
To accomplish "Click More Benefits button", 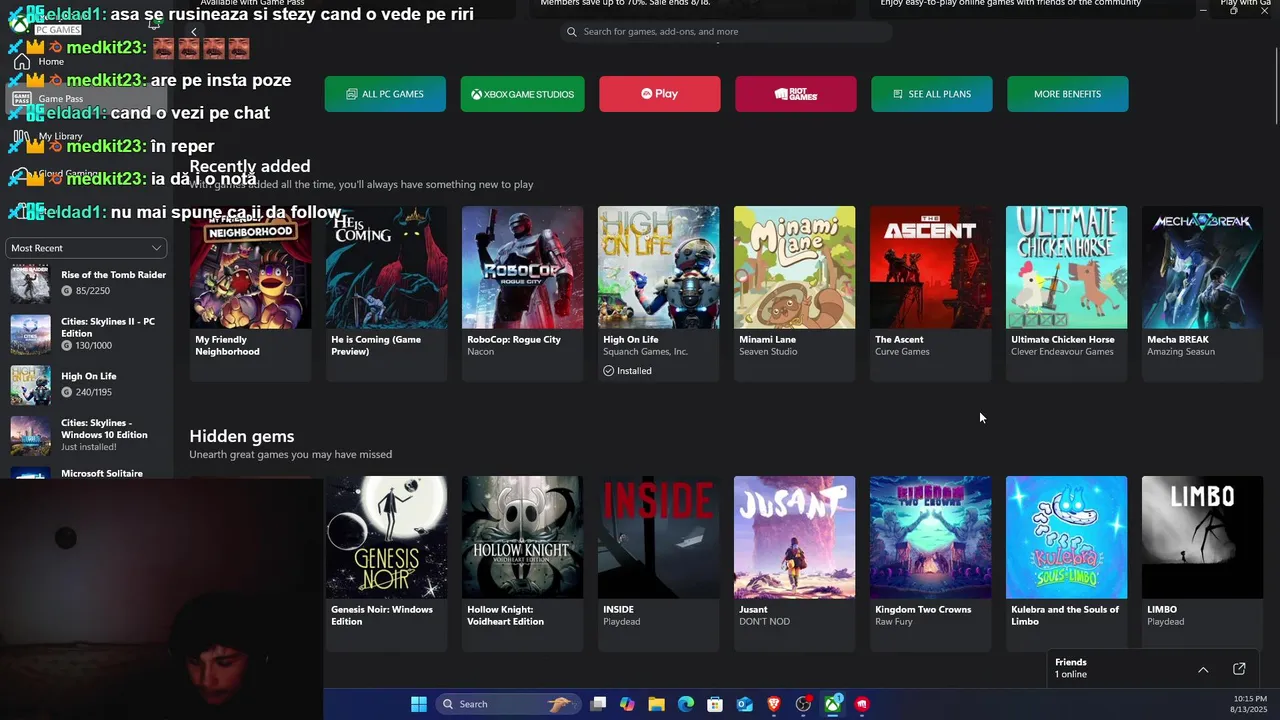I will click(x=1067, y=94).
